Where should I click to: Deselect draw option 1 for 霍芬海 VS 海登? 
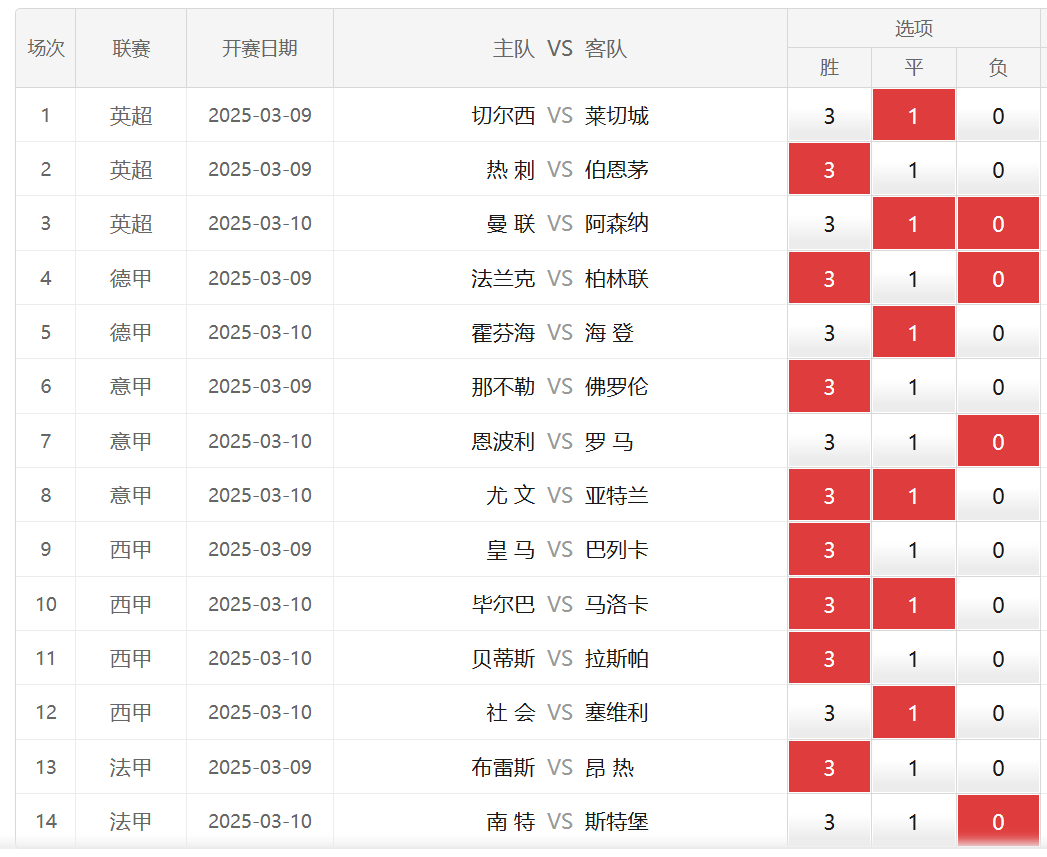point(913,332)
